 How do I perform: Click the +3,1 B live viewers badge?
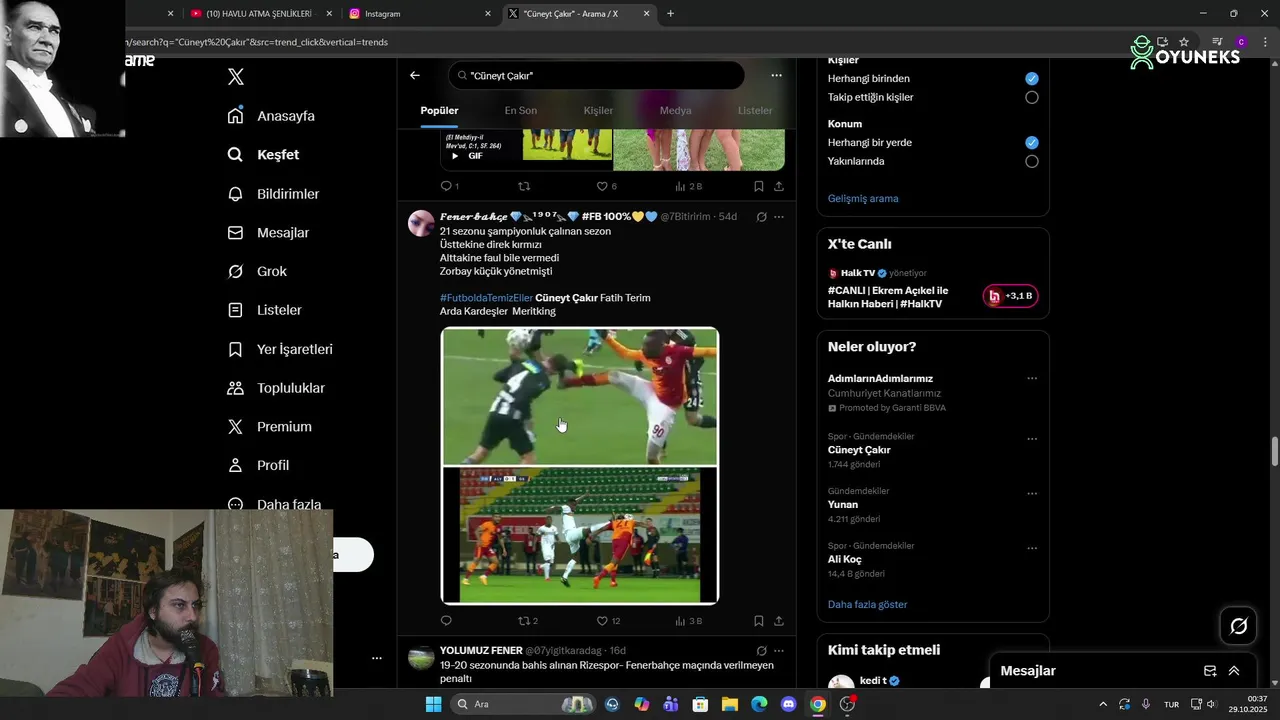(x=1011, y=296)
